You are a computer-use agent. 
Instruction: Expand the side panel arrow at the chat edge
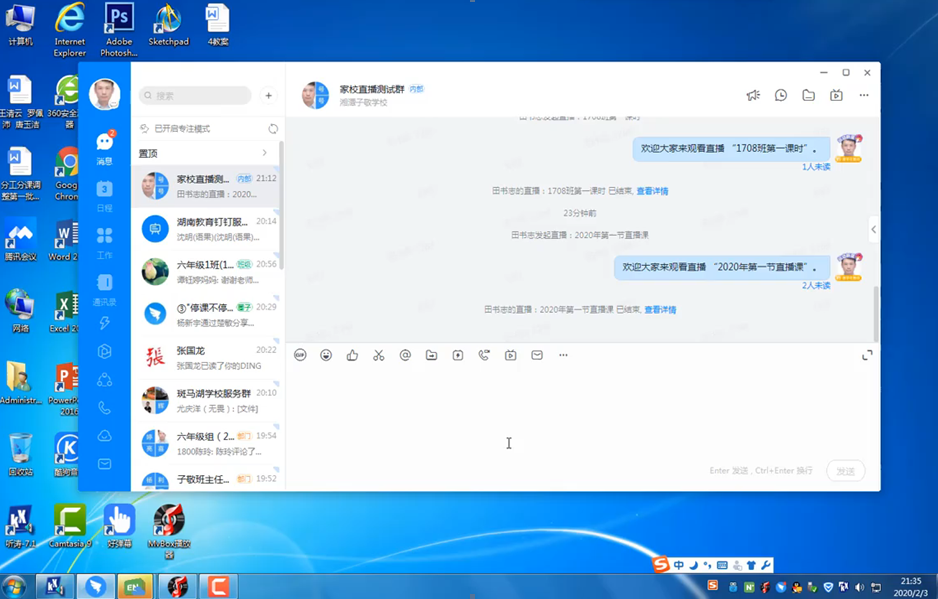tap(873, 229)
